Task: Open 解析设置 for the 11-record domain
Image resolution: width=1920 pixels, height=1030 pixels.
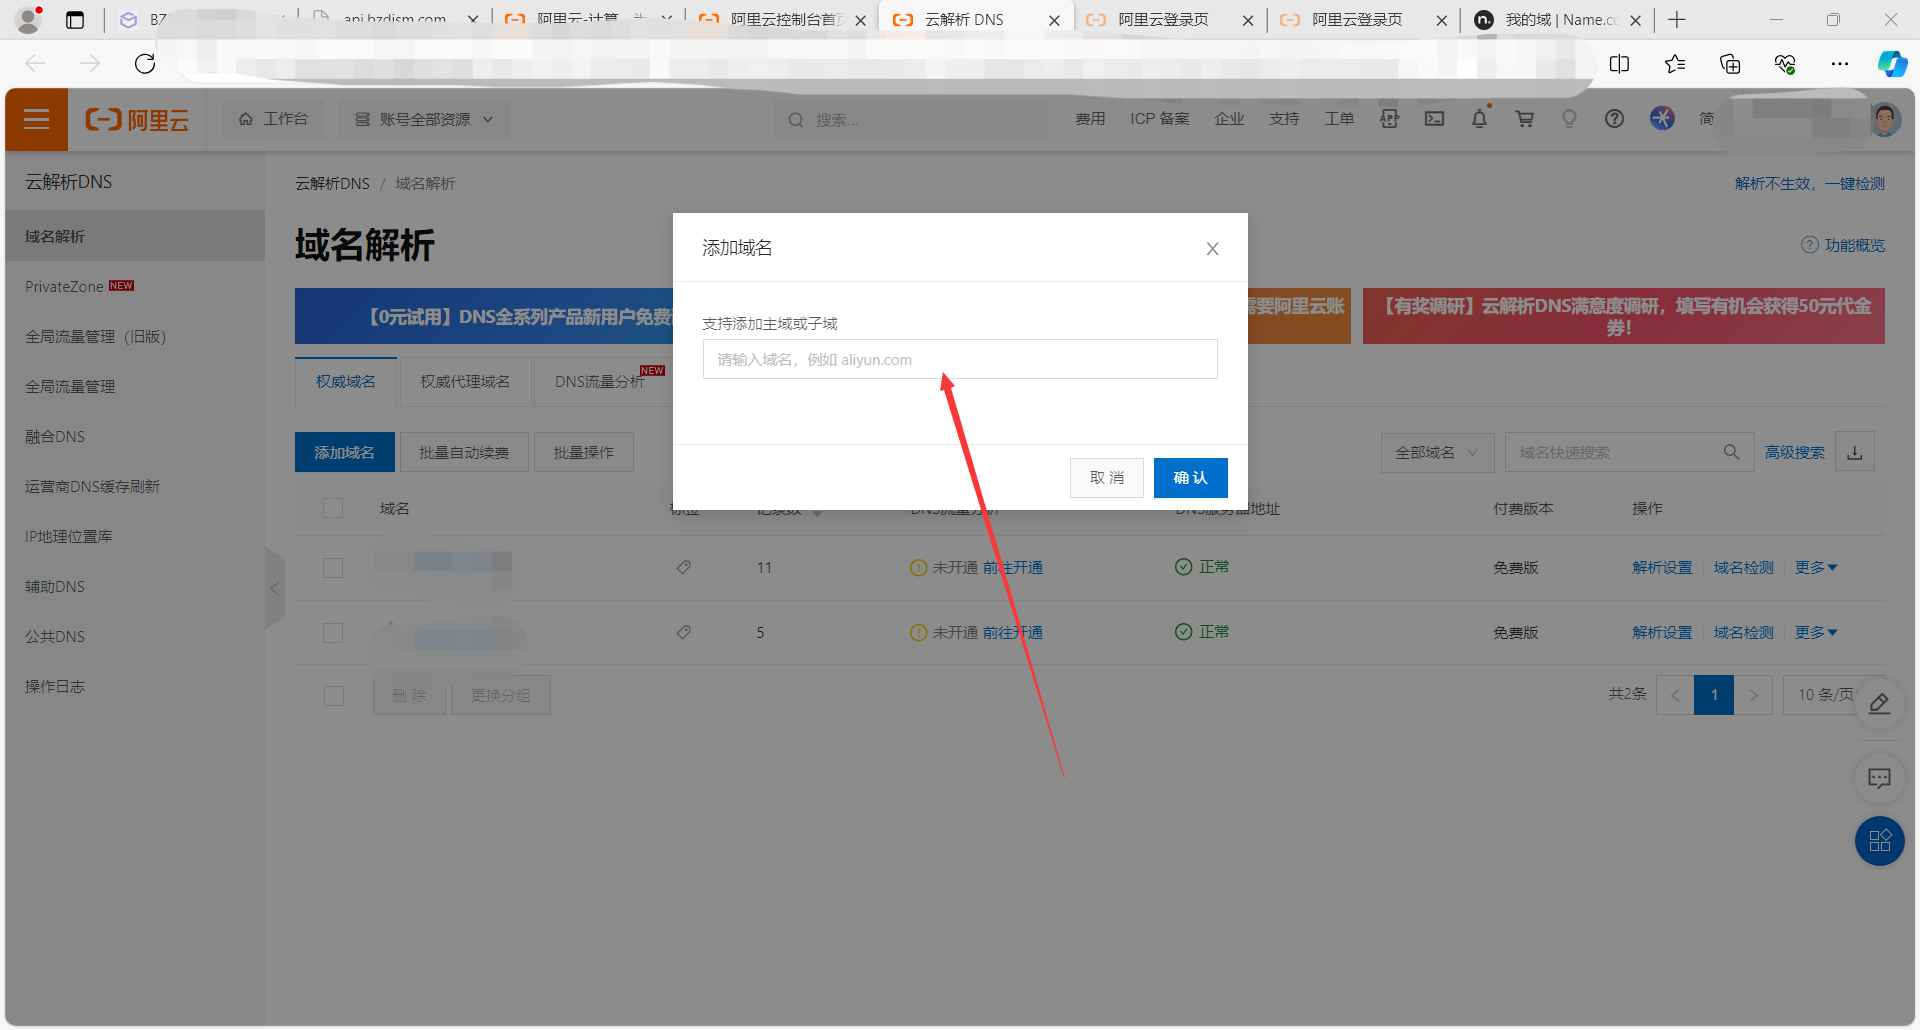Action: pyautogui.click(x=1662, y=568)
